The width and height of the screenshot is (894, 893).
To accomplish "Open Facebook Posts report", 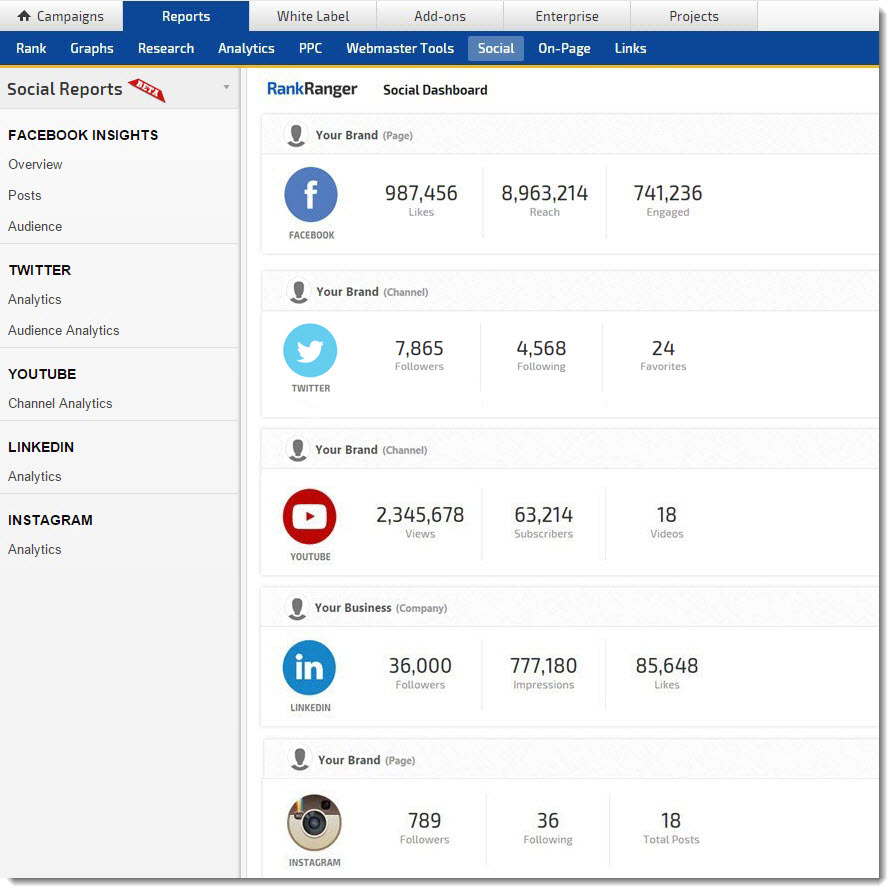I will click(25, 195).
